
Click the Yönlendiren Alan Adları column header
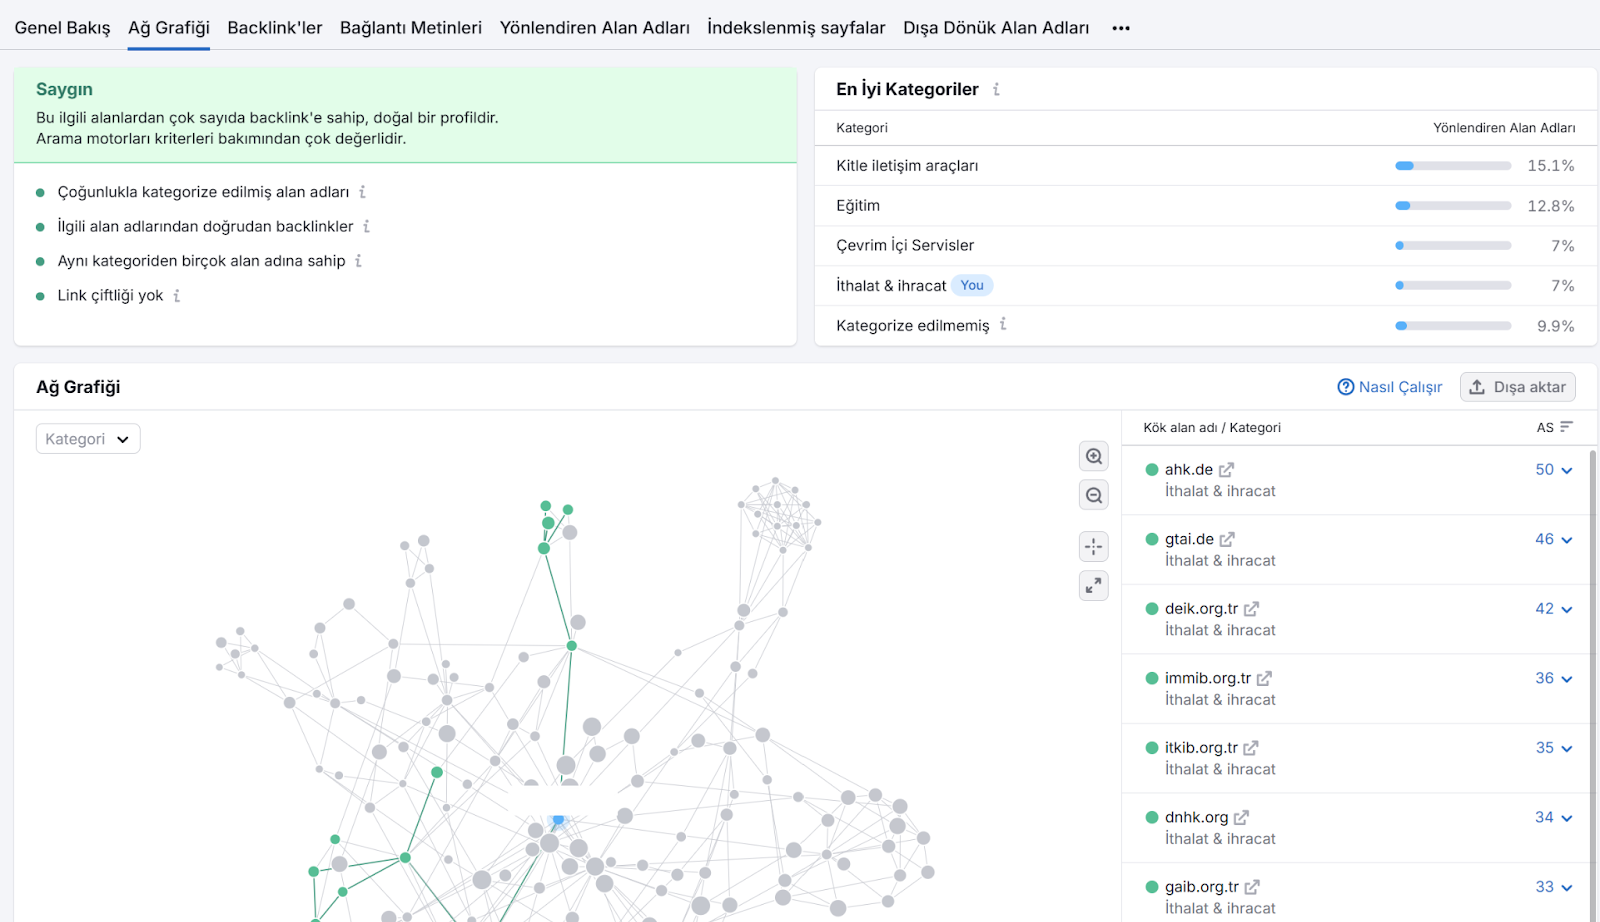1504,128
